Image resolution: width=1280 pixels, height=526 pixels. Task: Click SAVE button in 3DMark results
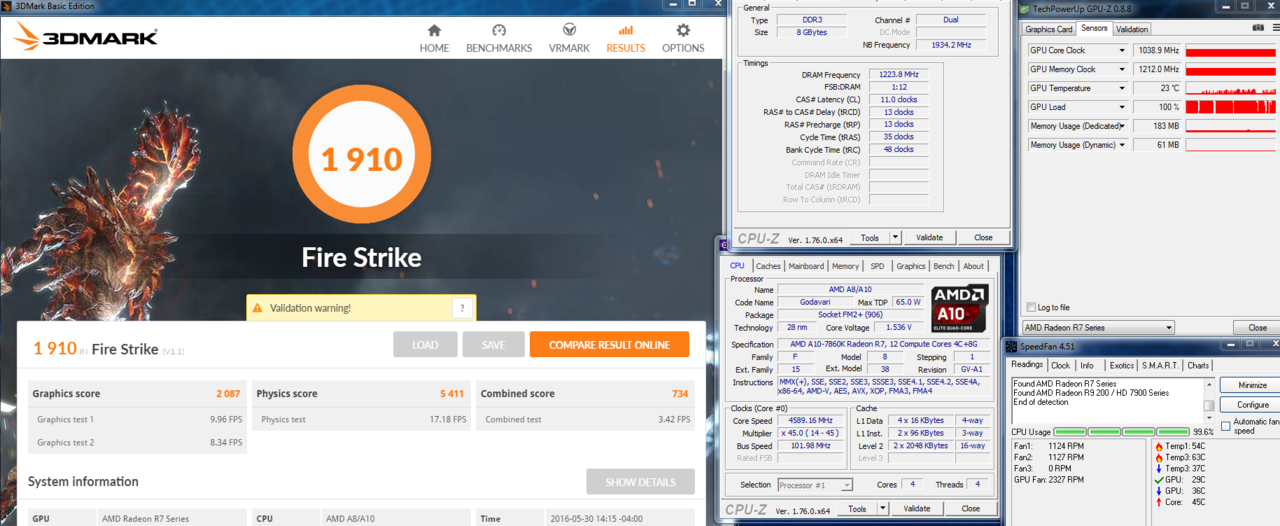click(493, 345)
